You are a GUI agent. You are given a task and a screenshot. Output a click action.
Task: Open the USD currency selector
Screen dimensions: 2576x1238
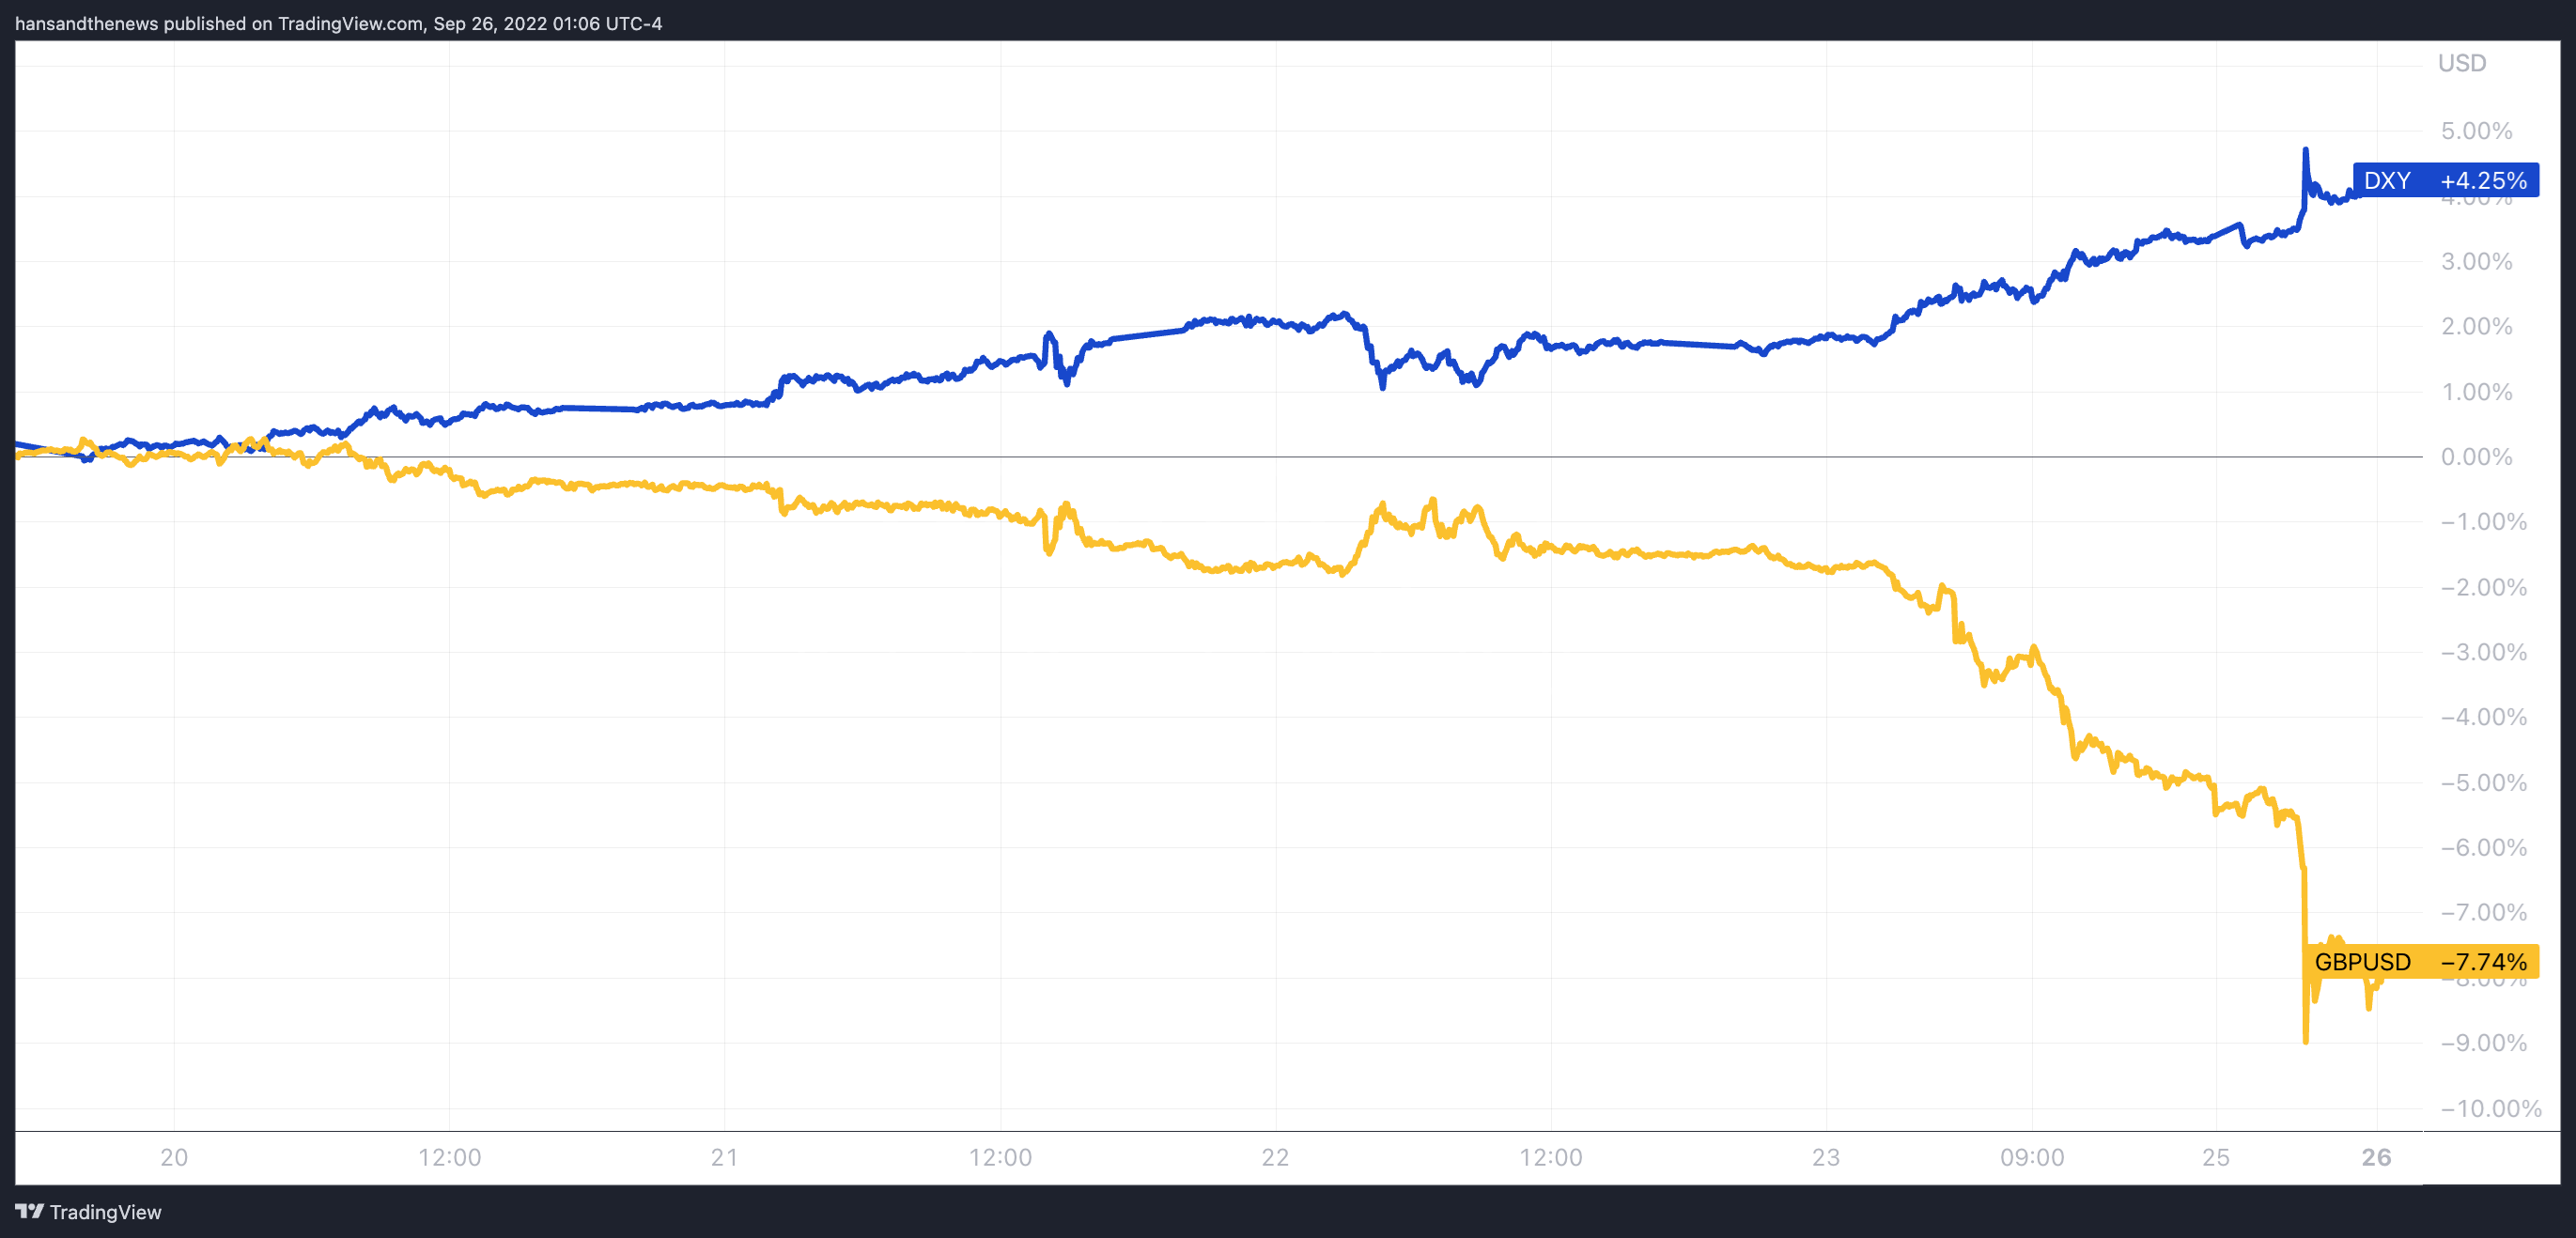[2461, 63]
